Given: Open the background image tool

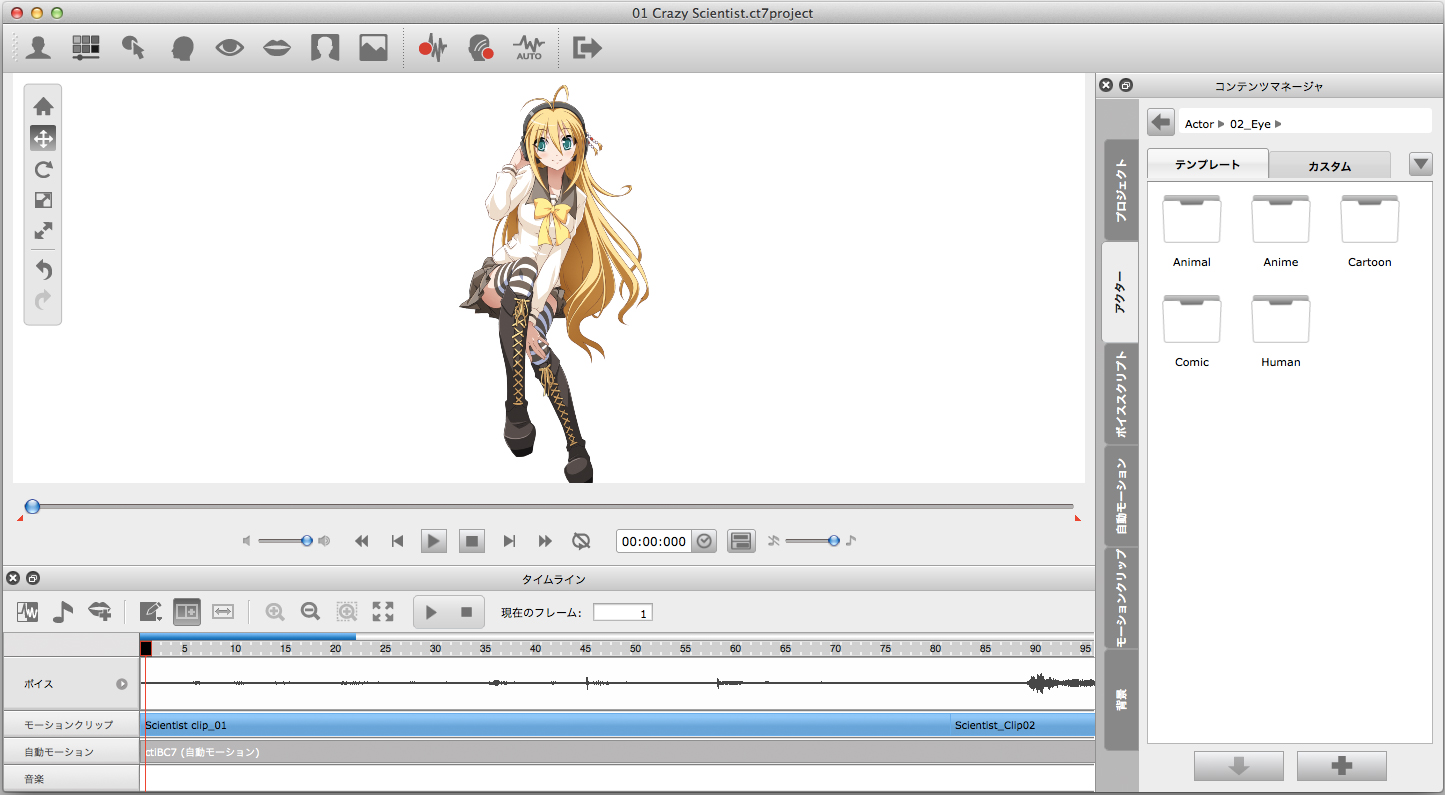Looking at the screenshot, I should click(373, 47).
